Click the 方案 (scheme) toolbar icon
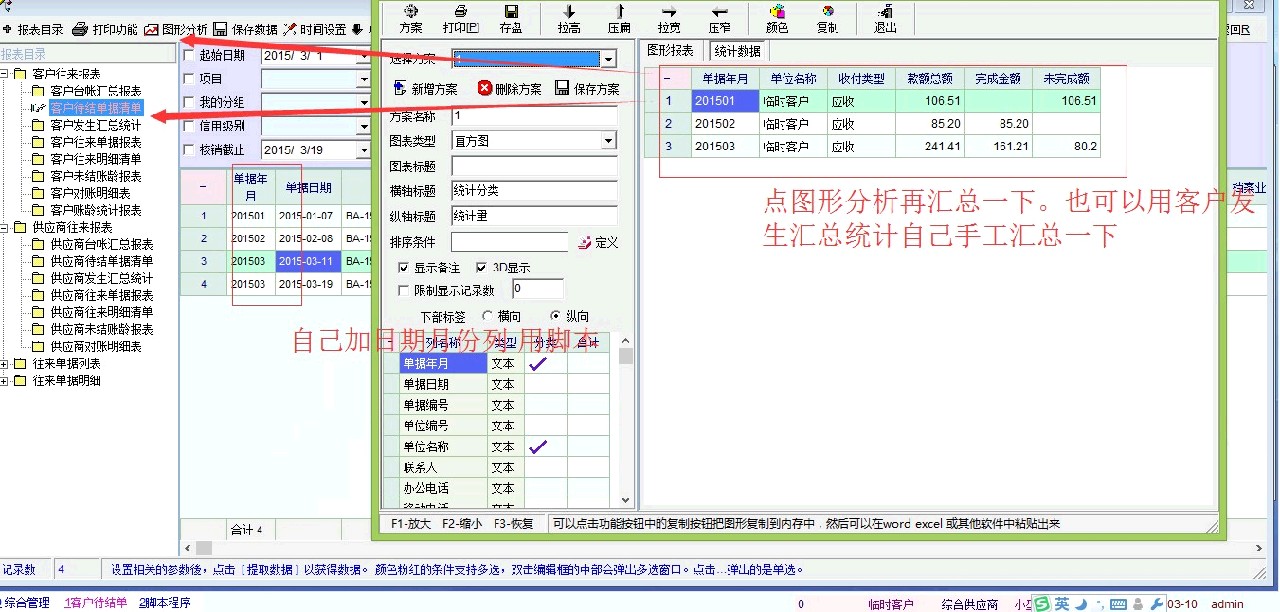The height and width of the screenshot is (612, 1280). pos(411,12)
